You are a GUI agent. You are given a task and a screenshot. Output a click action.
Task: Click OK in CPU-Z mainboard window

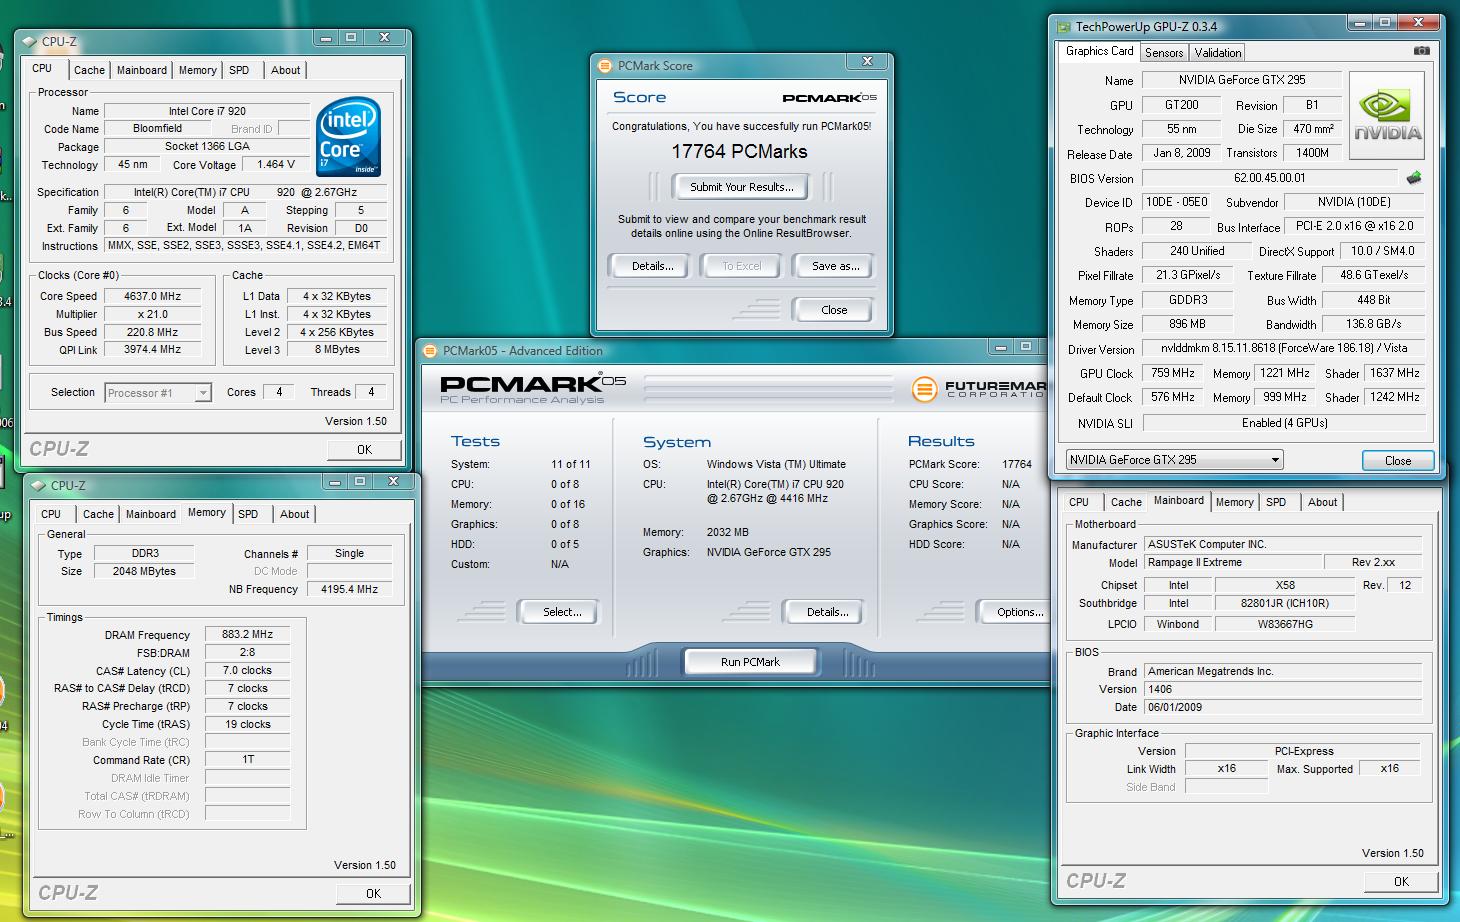(x=1401, y=882)
